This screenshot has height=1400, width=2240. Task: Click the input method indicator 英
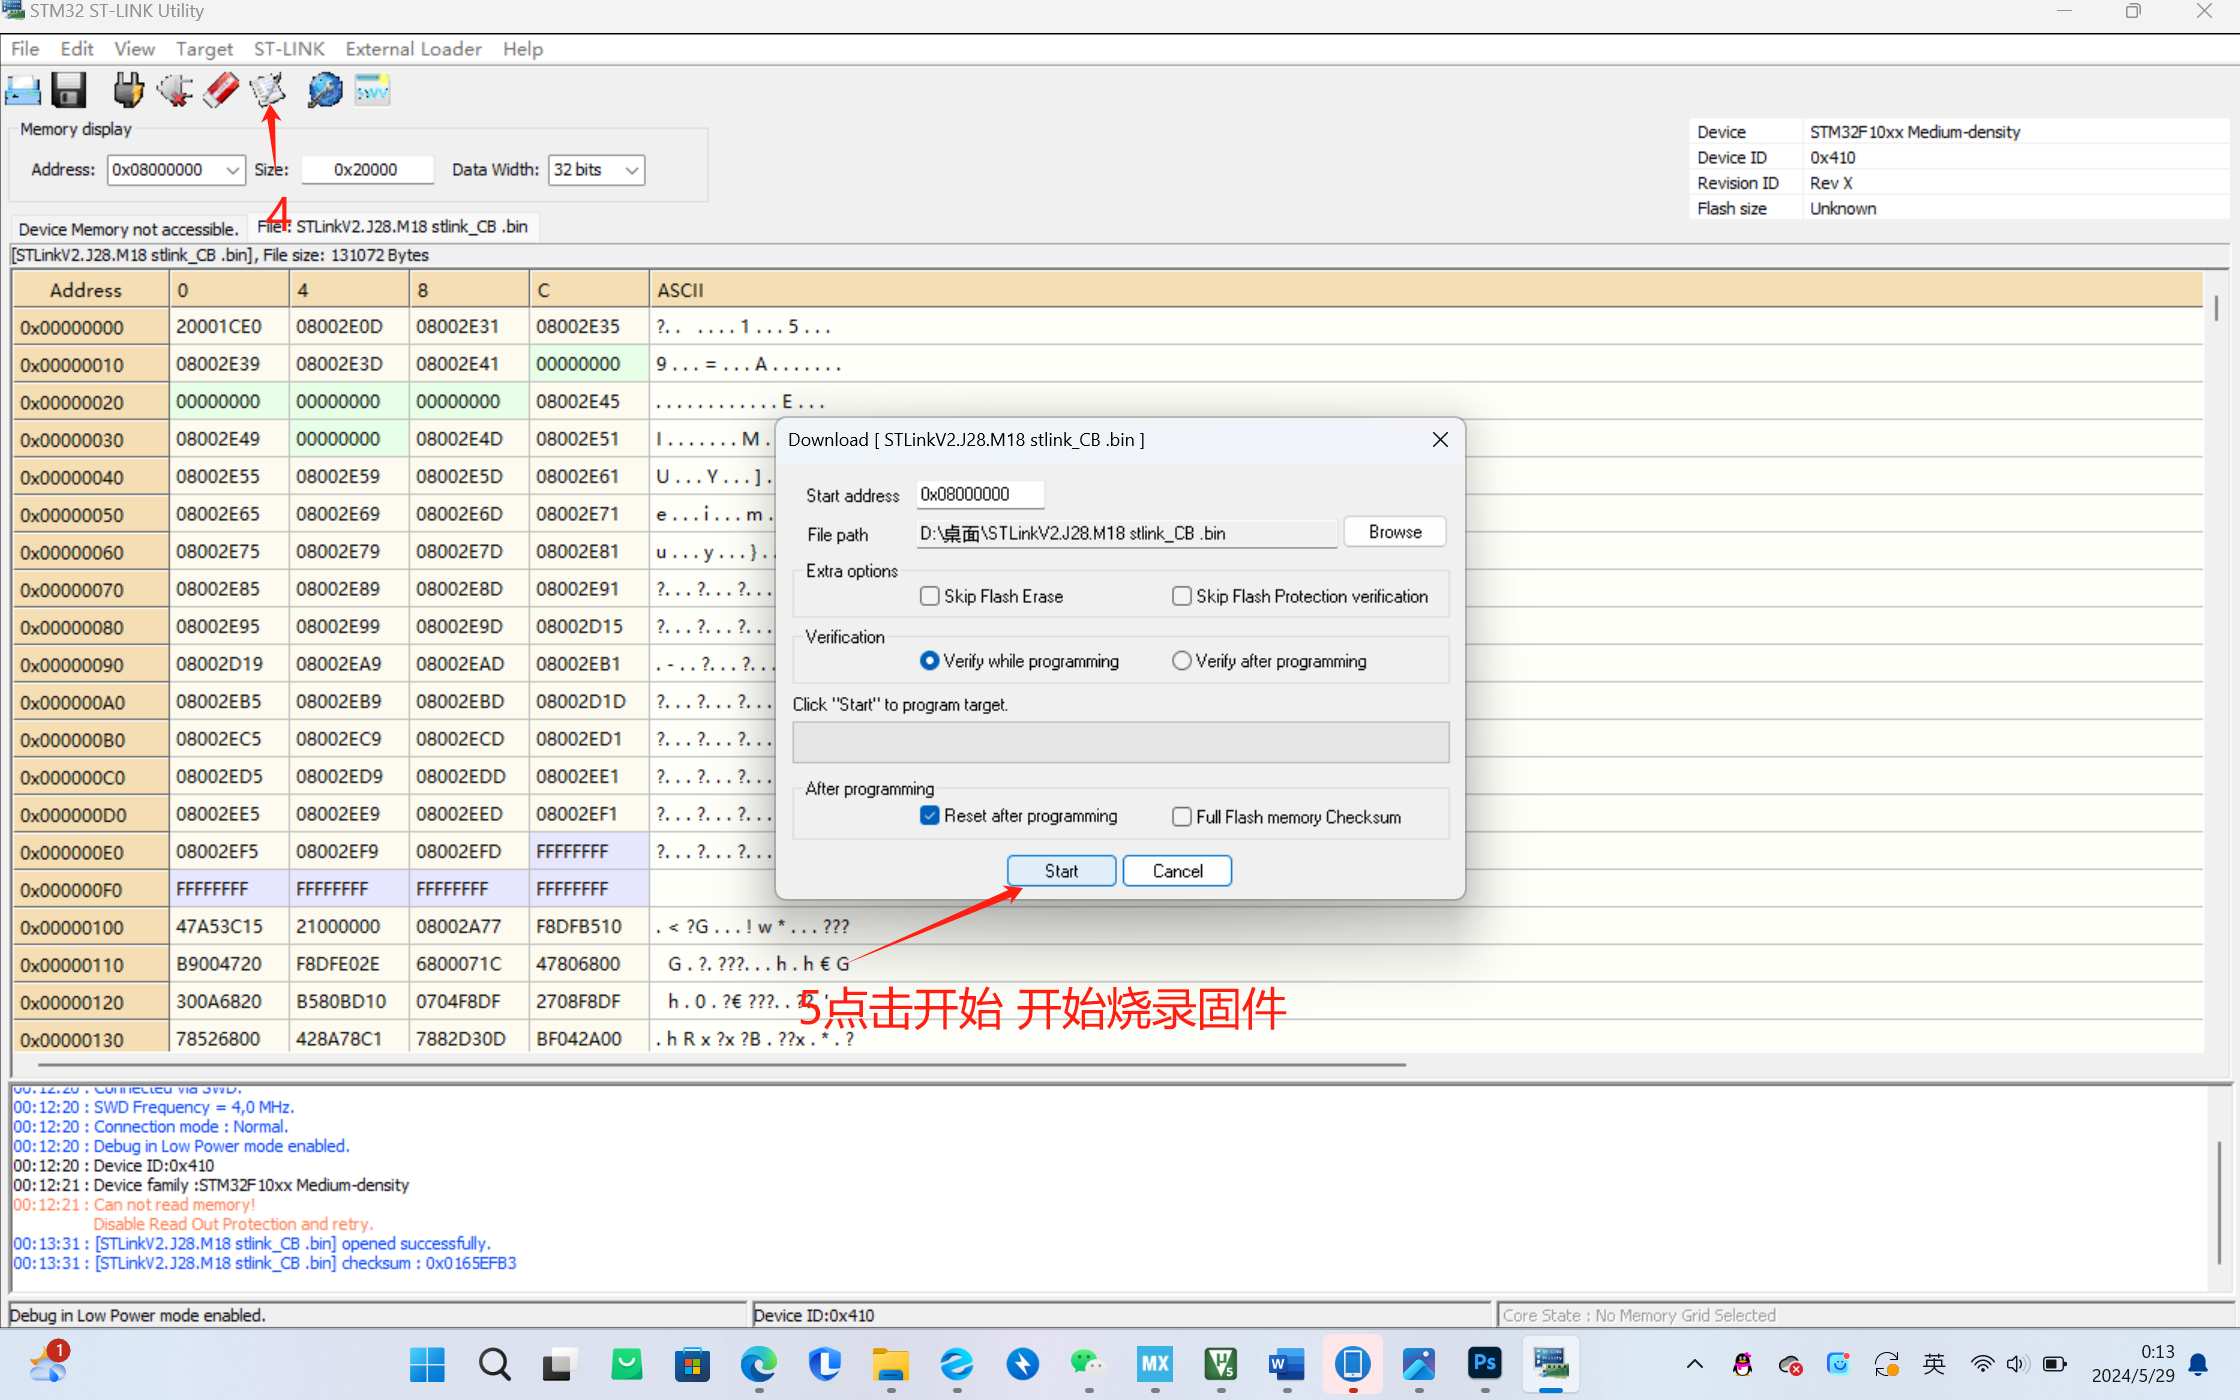click(x=1935, y=1364)
